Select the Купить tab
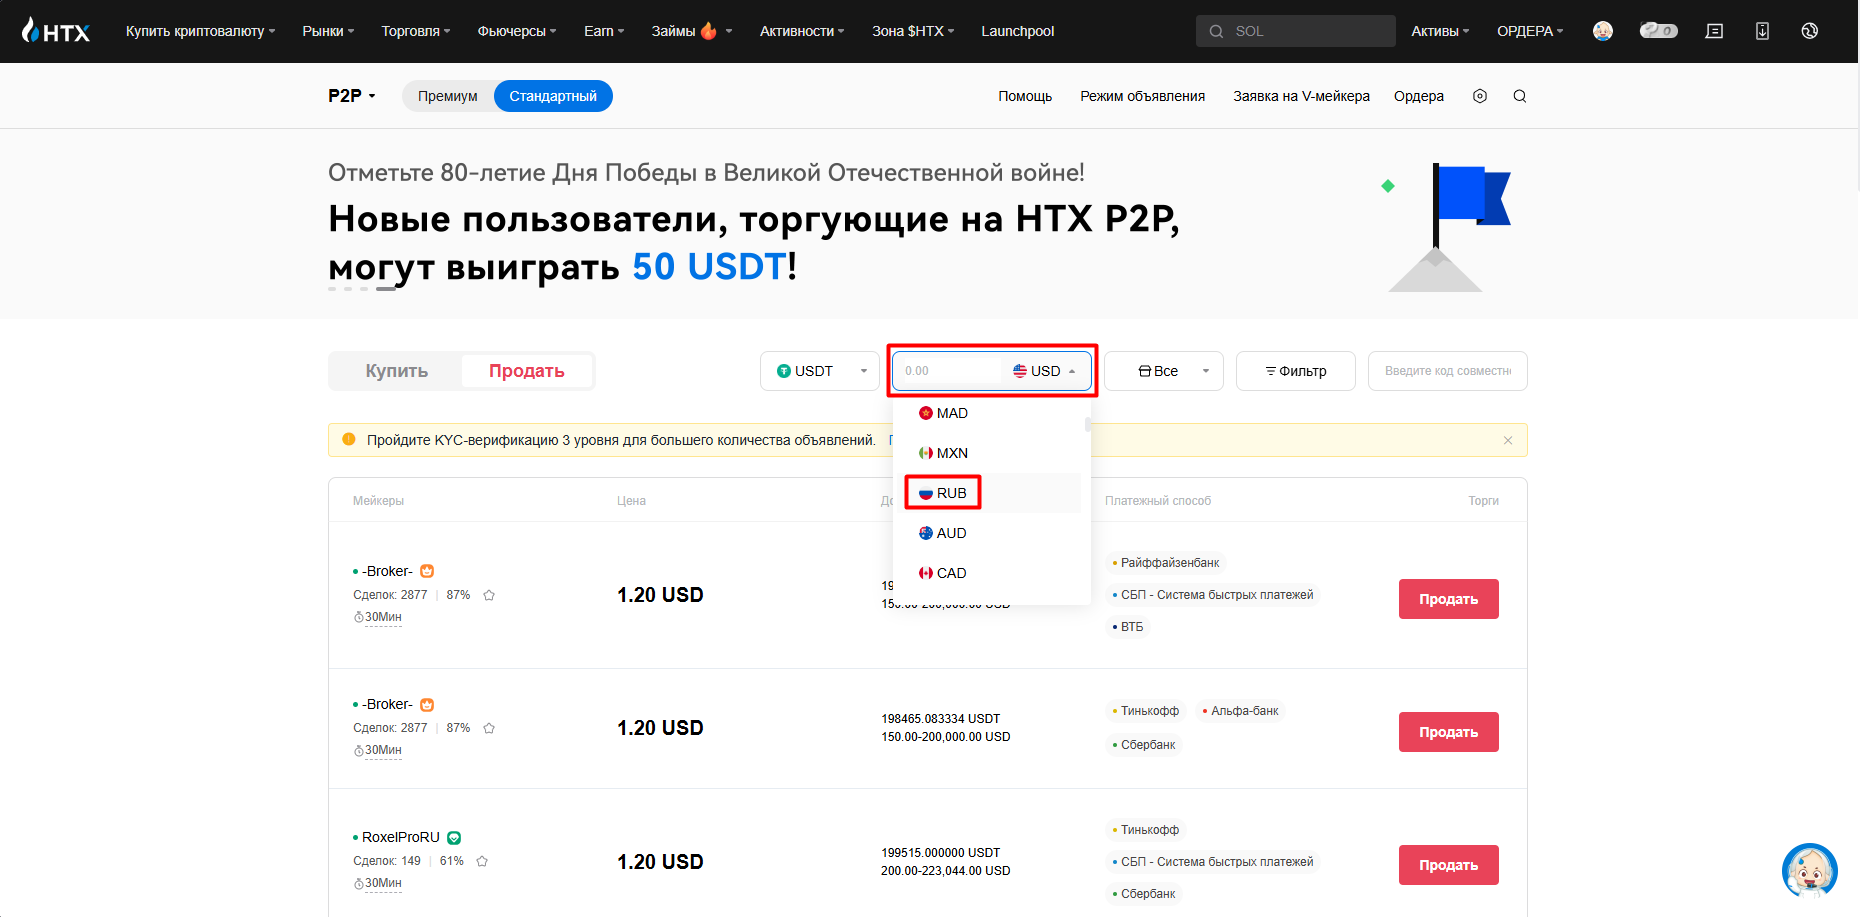 pyautogui.click(x=396, y=371)
